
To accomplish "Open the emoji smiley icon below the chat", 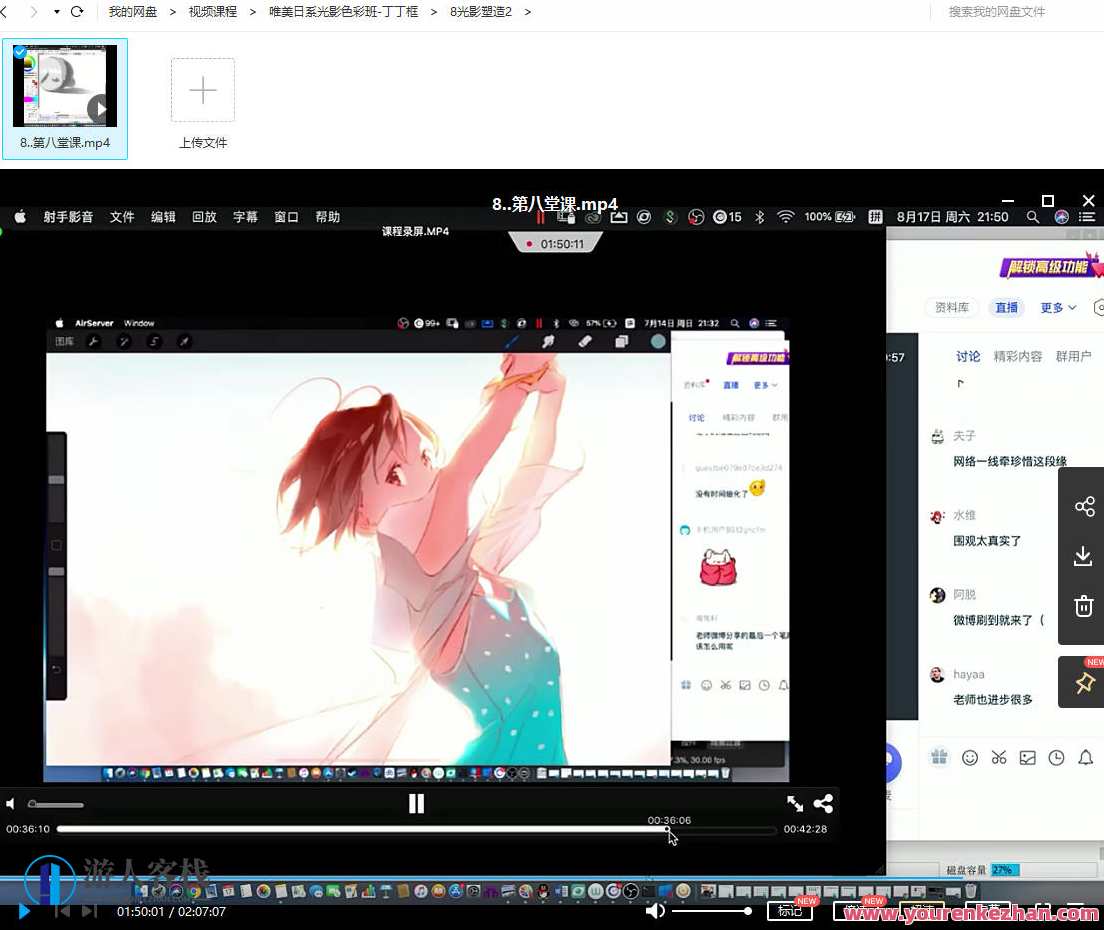I will pos(969,757).
